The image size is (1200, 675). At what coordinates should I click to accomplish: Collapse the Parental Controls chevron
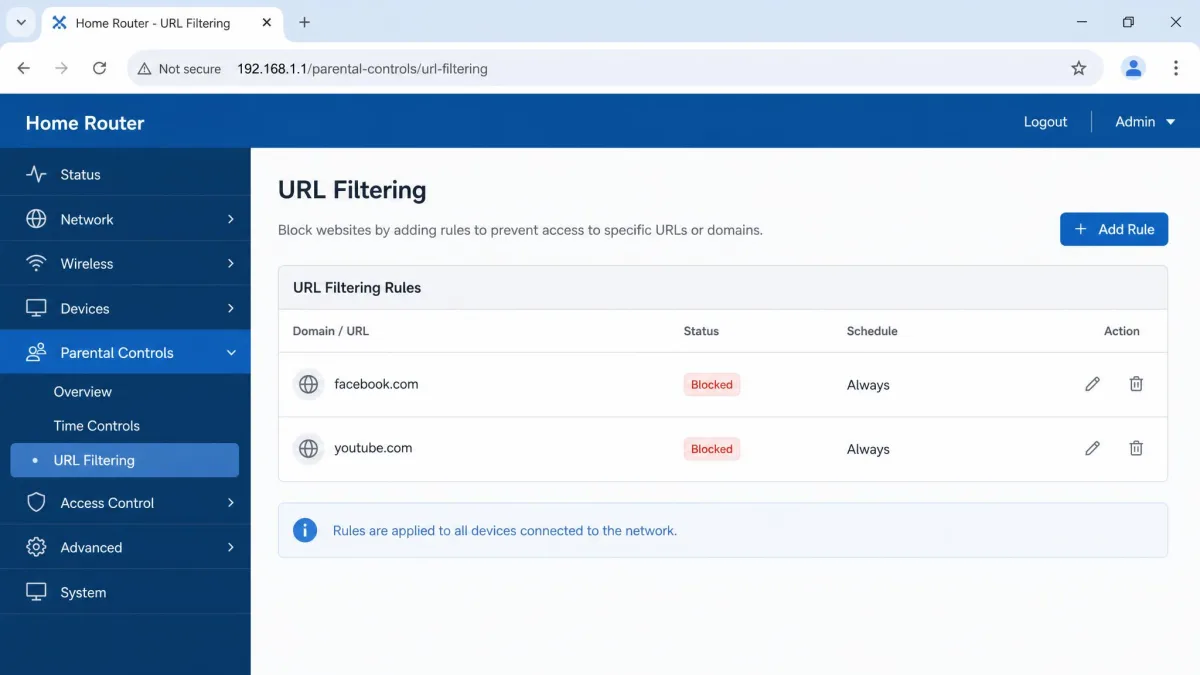tap(231, 353)
